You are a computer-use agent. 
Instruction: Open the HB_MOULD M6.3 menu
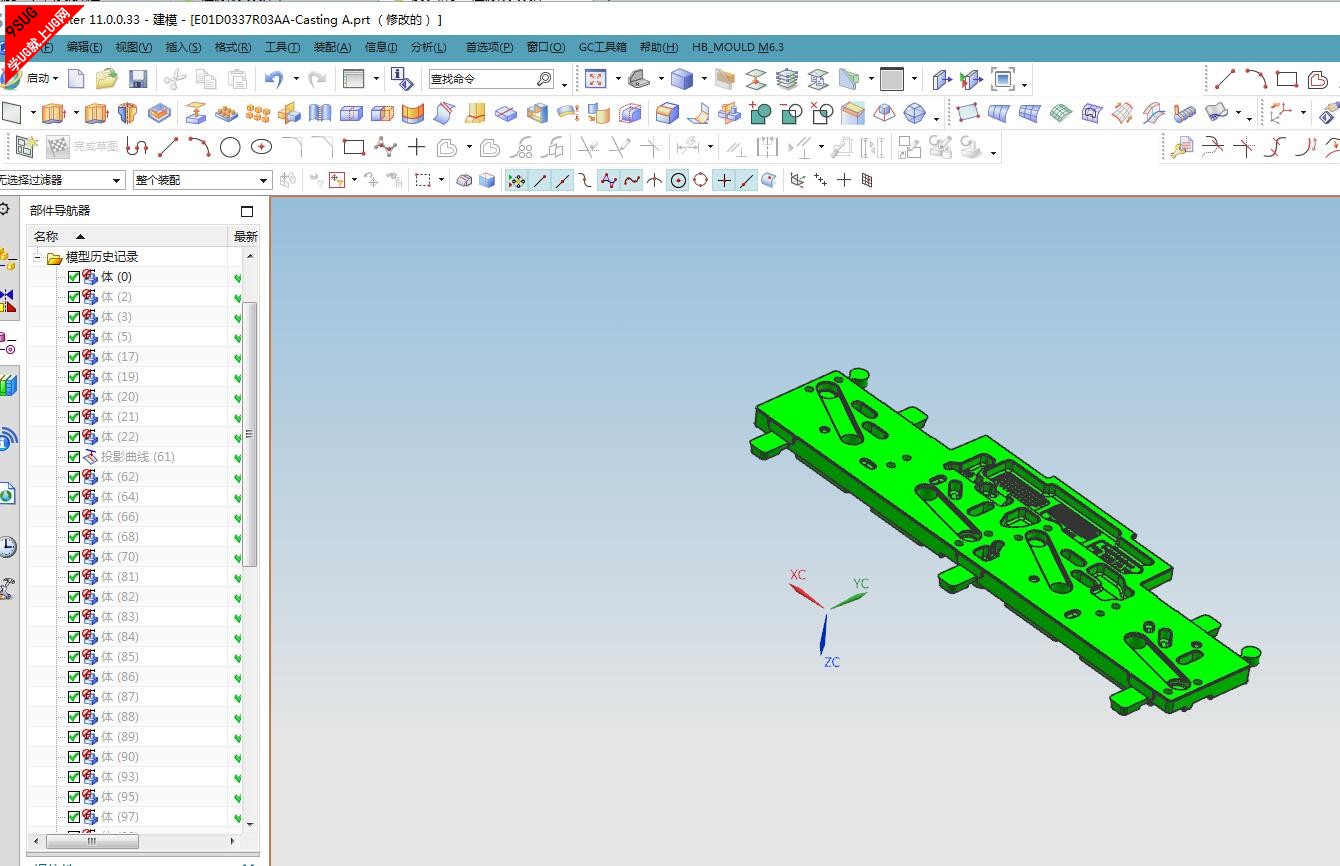[738, 47]
